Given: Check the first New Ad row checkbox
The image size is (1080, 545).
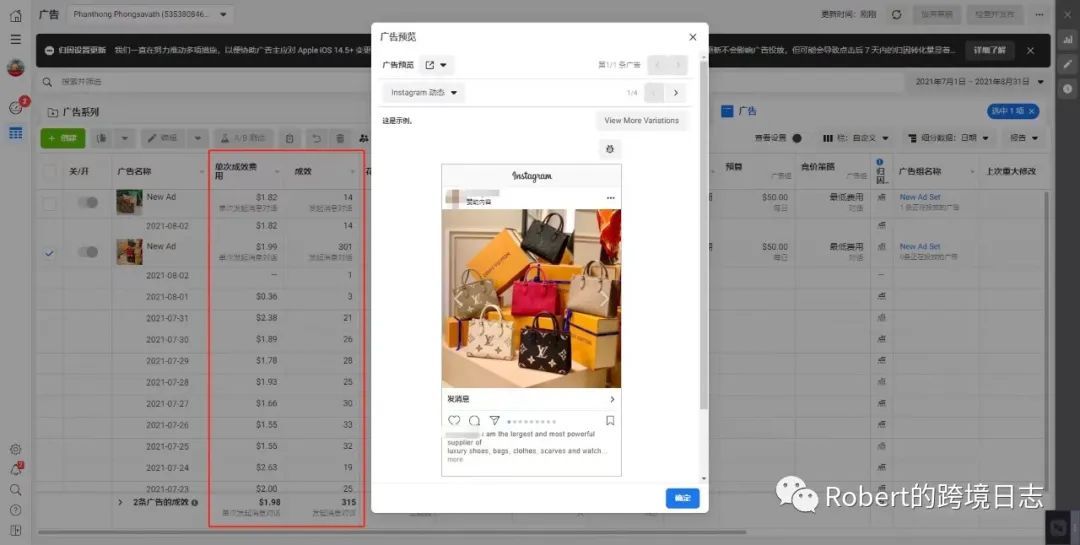Looking at the screenshot, I should pos(49,203).
